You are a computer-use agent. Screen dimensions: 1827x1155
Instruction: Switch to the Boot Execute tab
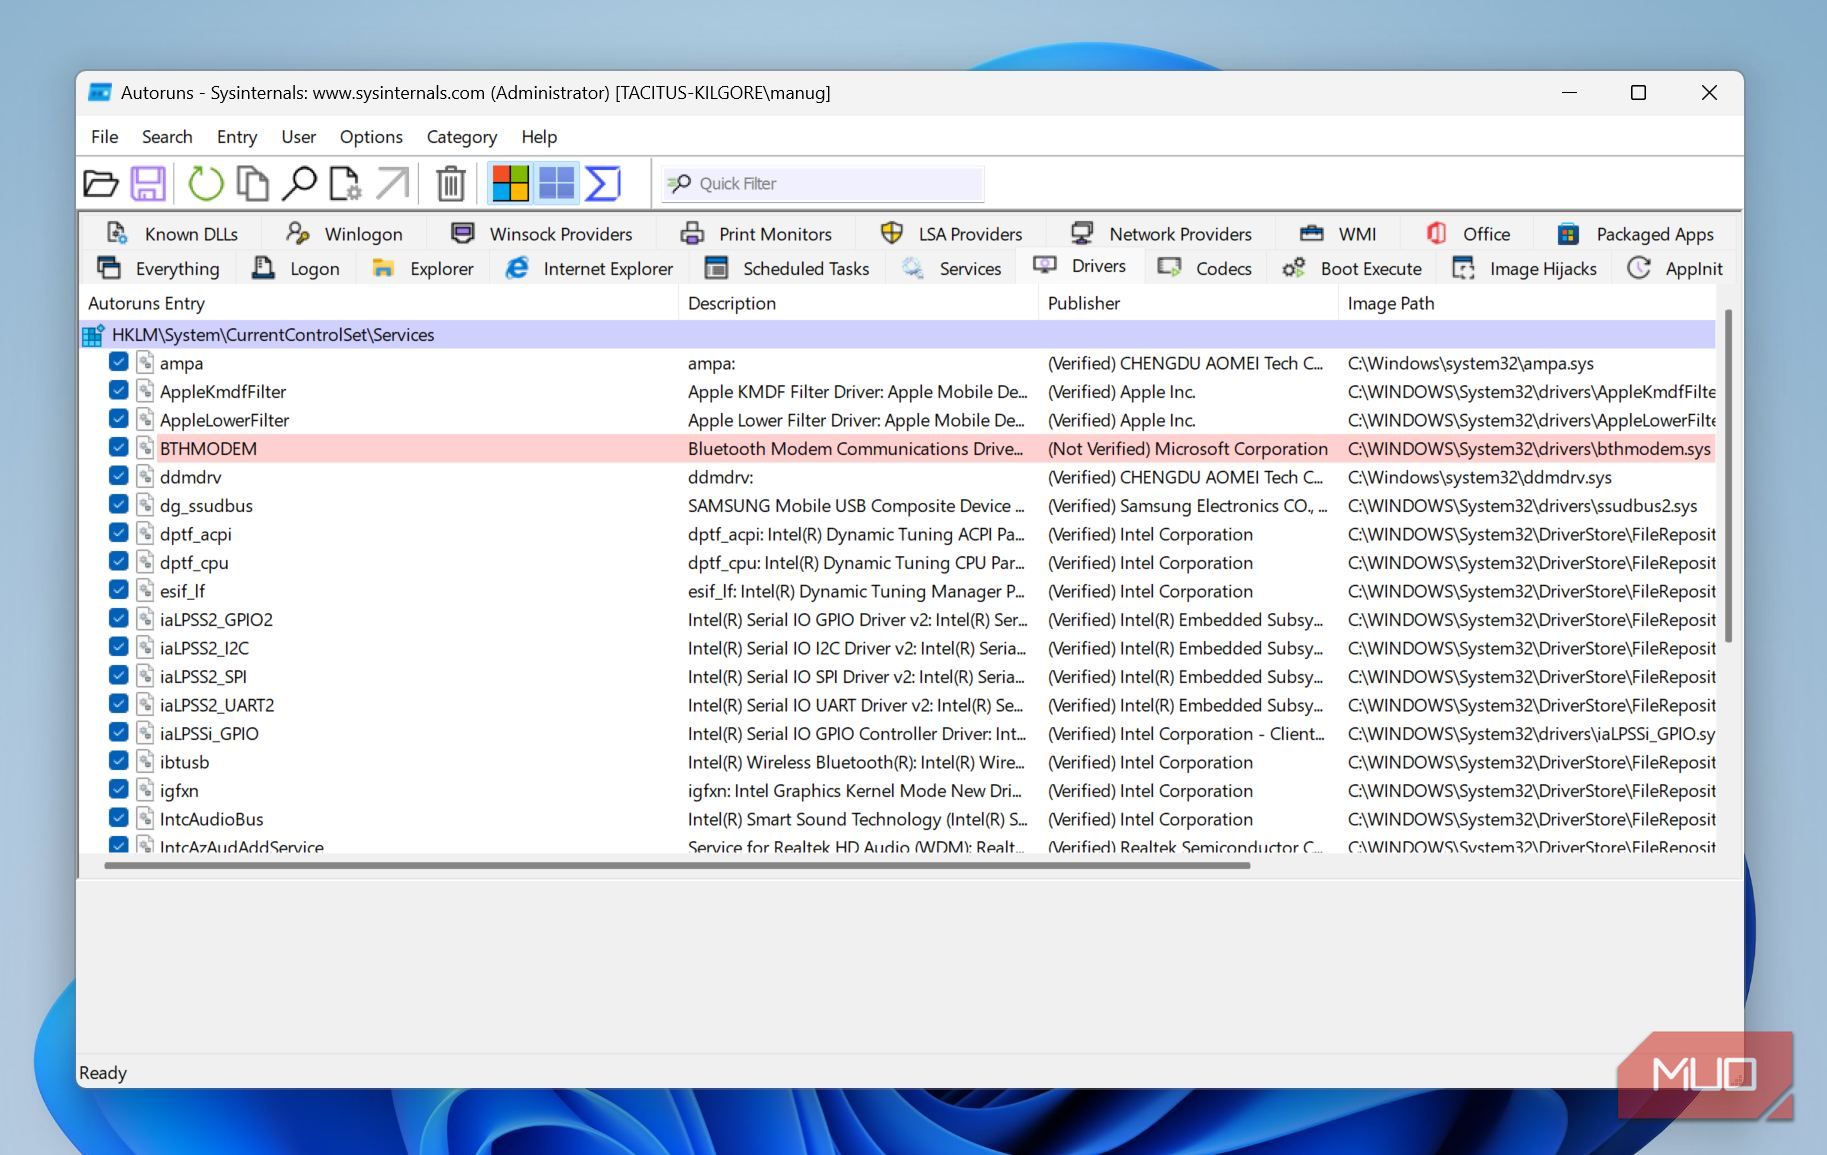(x=1352, y=268)
